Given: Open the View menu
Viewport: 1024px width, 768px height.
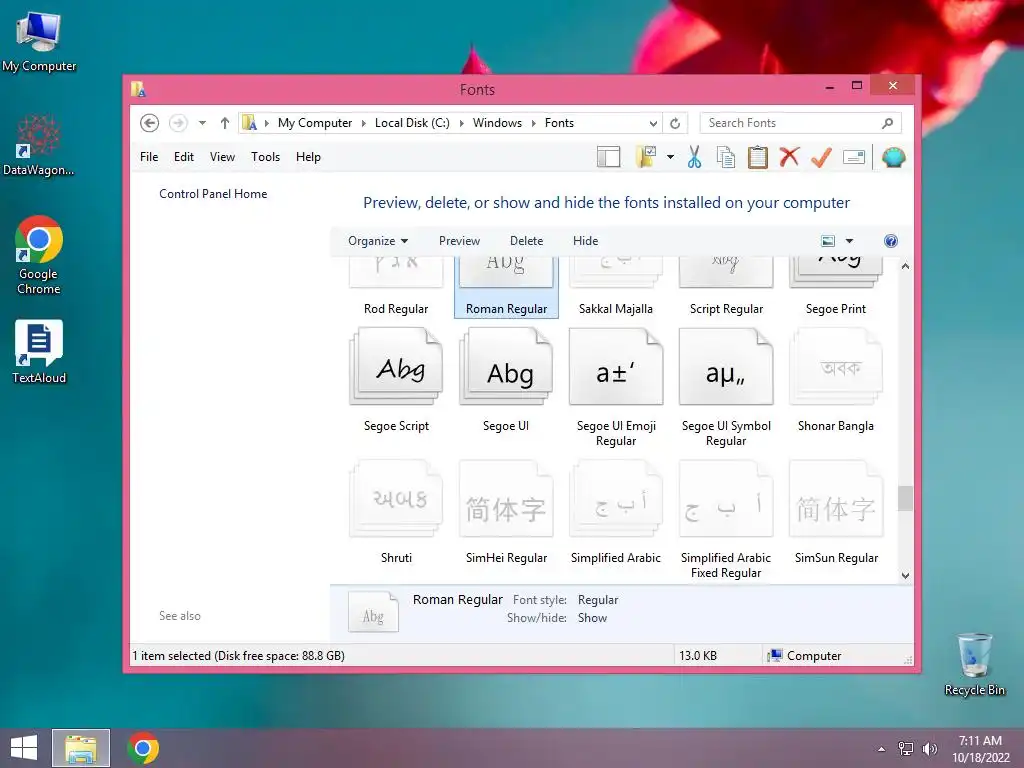Looking at the screenshot, I should (x=222, y=157).
